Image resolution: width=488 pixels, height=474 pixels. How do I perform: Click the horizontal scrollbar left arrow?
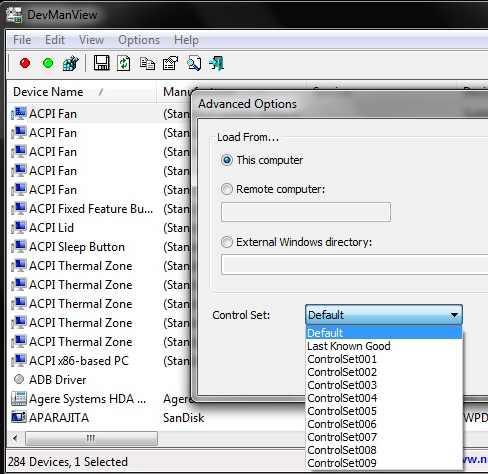point(15,438)
